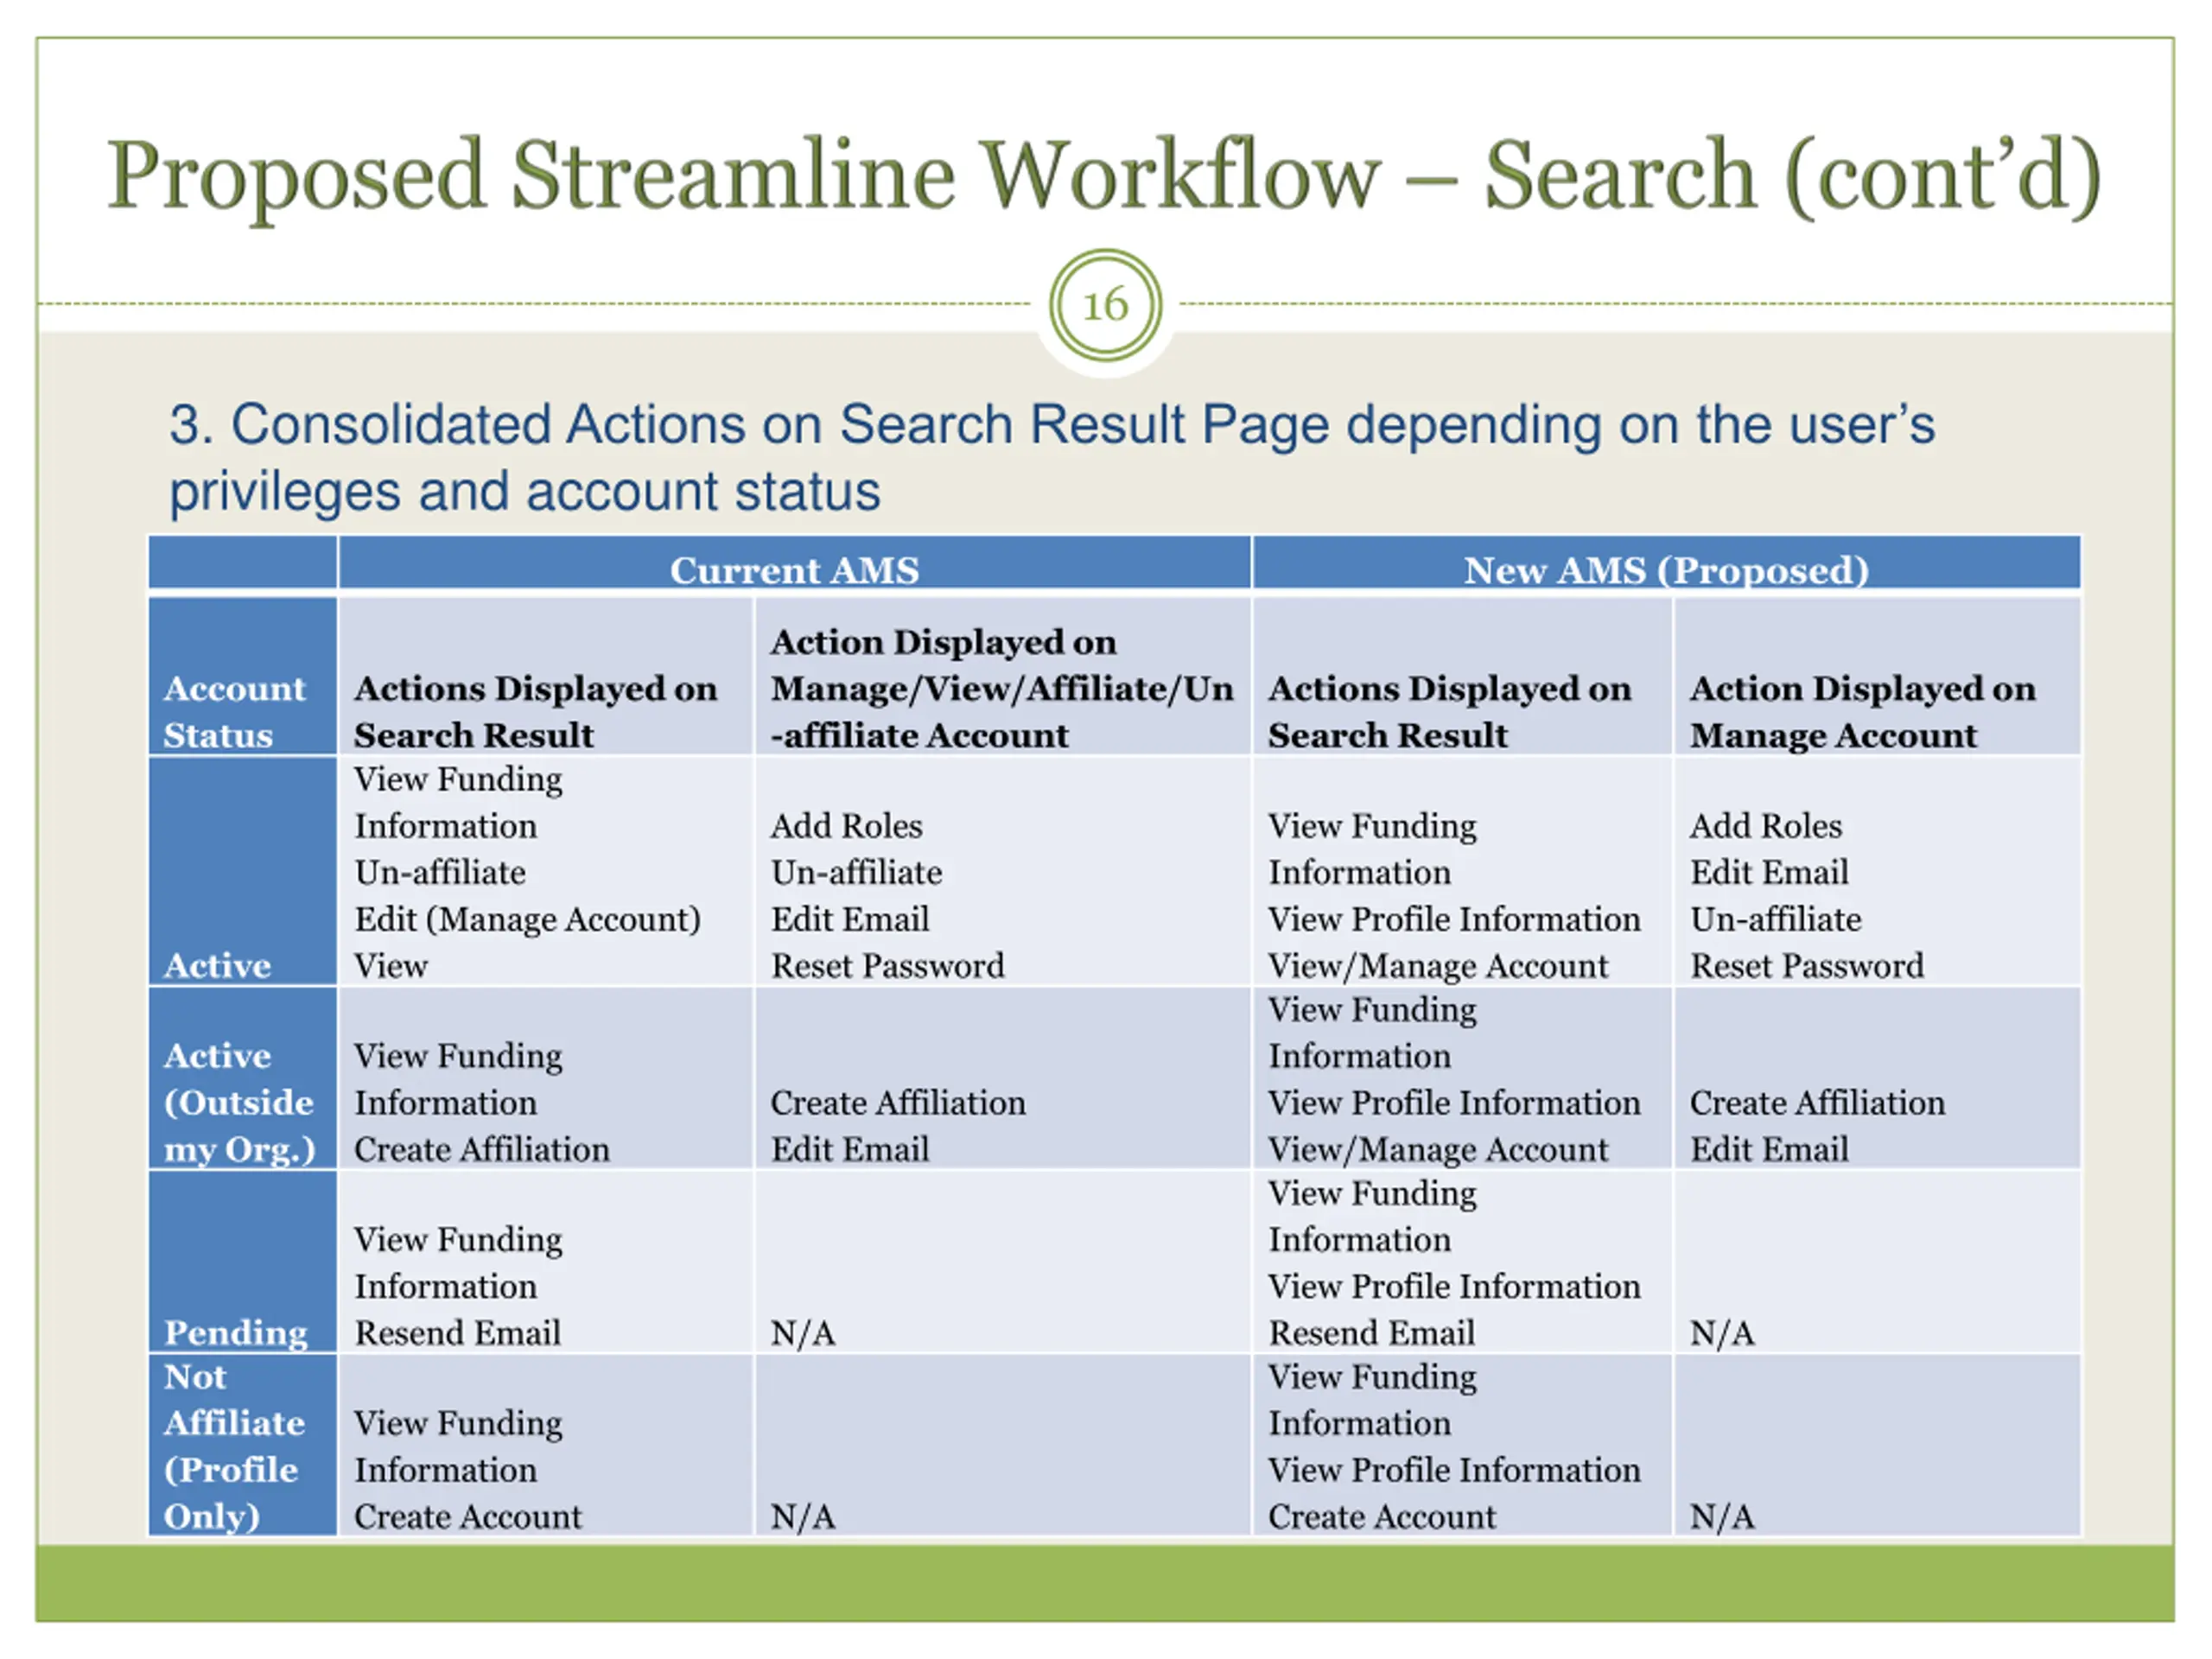This screenshot has width=2212, height=1659.
Task: Click 'Create Affiliation' in New AMS Manage Account
Action: point(1817,1102)
